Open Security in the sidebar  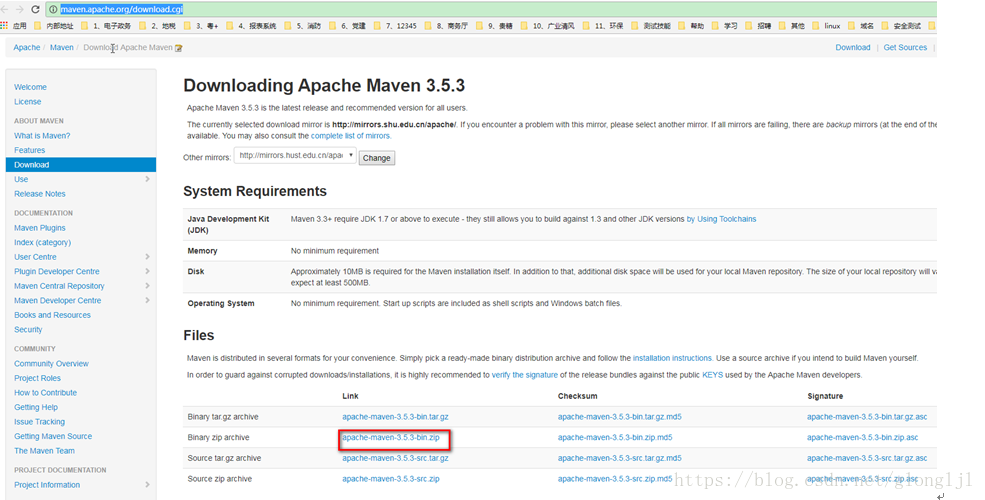coord(28,330)
